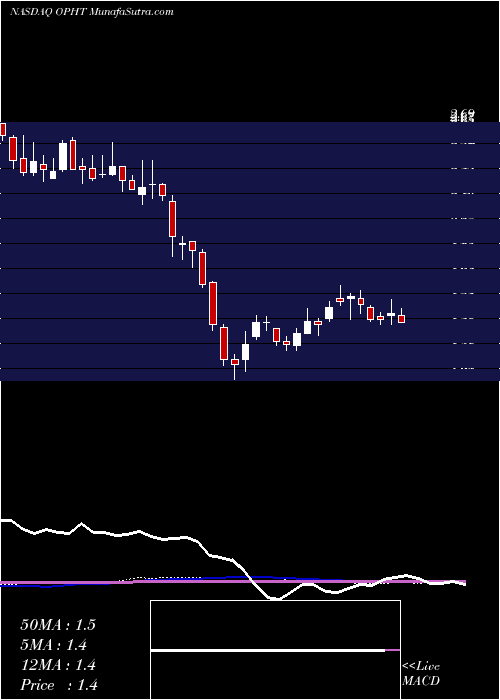Click the Price : 1.4 label
The image size is (500, 700).
[x=59, y=685]
